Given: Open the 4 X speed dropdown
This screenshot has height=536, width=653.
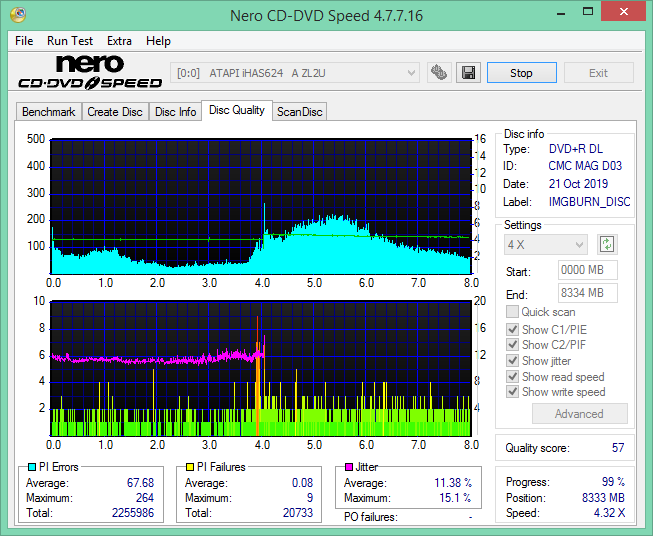Looking at the screenshot, I should click(x=546, y=244).
